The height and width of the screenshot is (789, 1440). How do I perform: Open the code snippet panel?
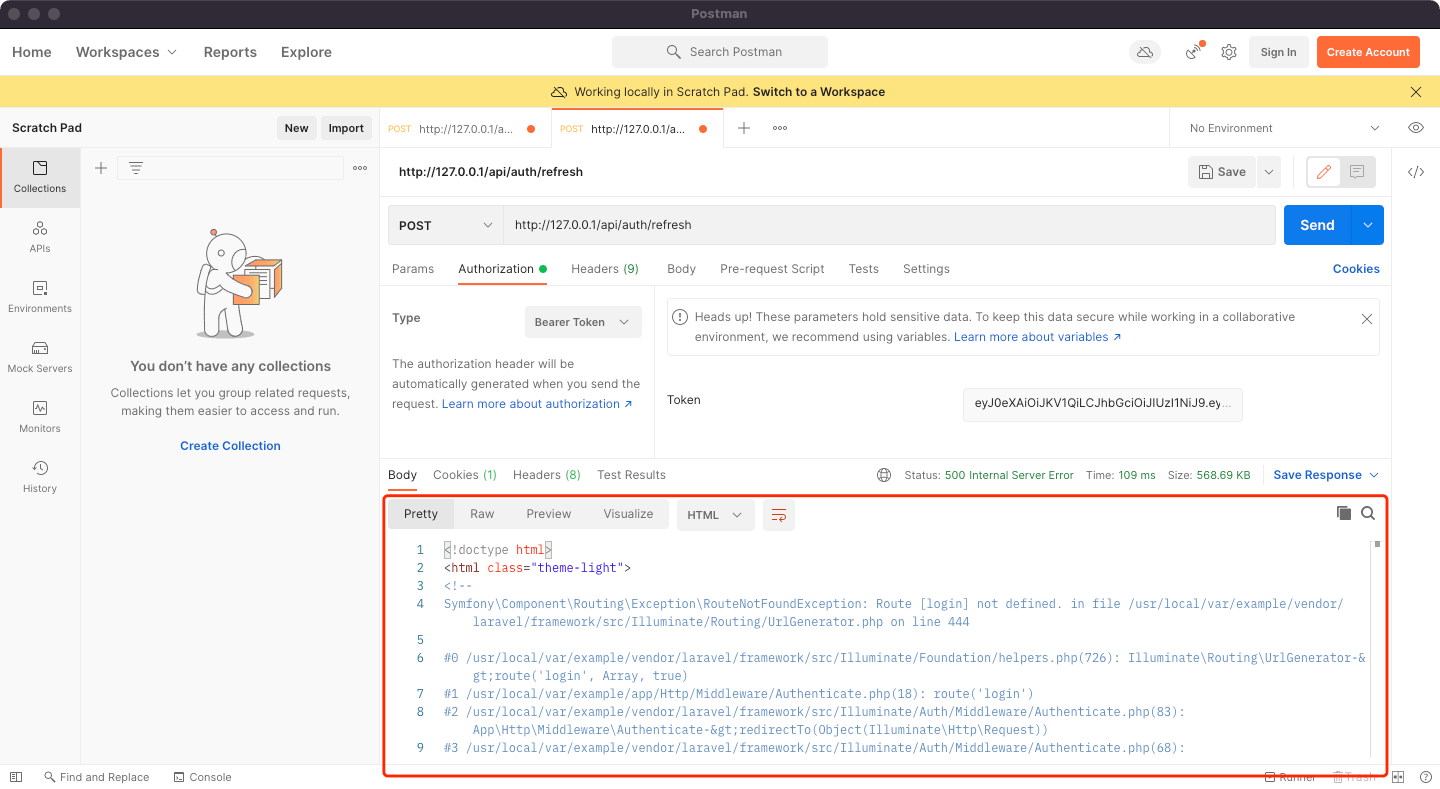1416,172
